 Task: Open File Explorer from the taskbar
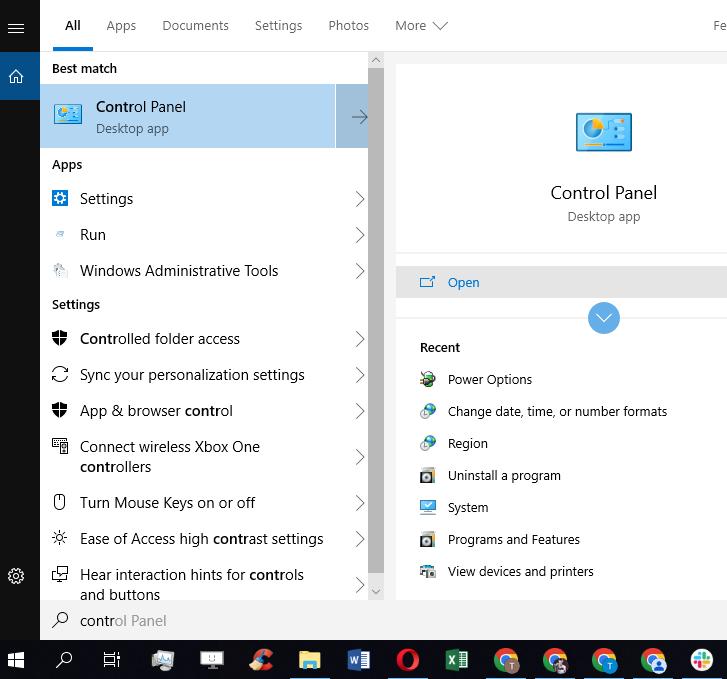(309, 660)
